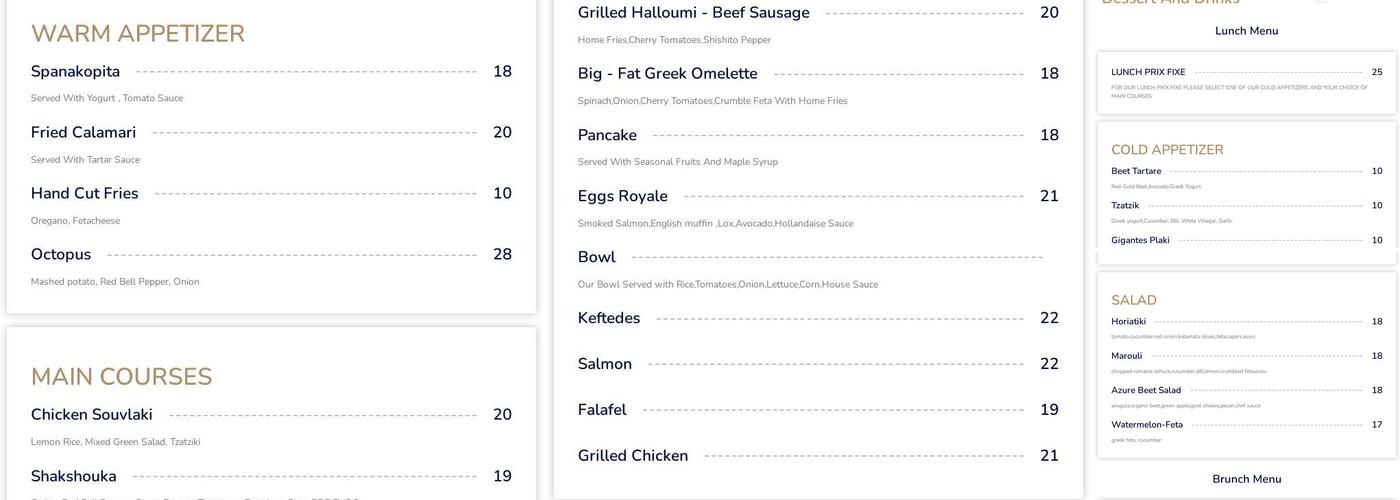Select the Grilled Chicken bowl option
The width and height of the screenshot is (1400, 500).
tap(632, 456)
